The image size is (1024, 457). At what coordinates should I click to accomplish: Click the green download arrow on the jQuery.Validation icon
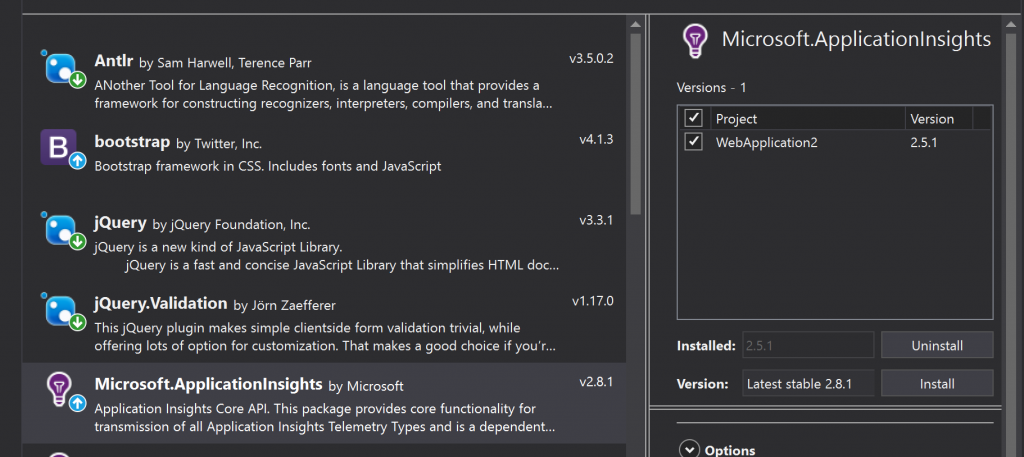click(78, 323)
